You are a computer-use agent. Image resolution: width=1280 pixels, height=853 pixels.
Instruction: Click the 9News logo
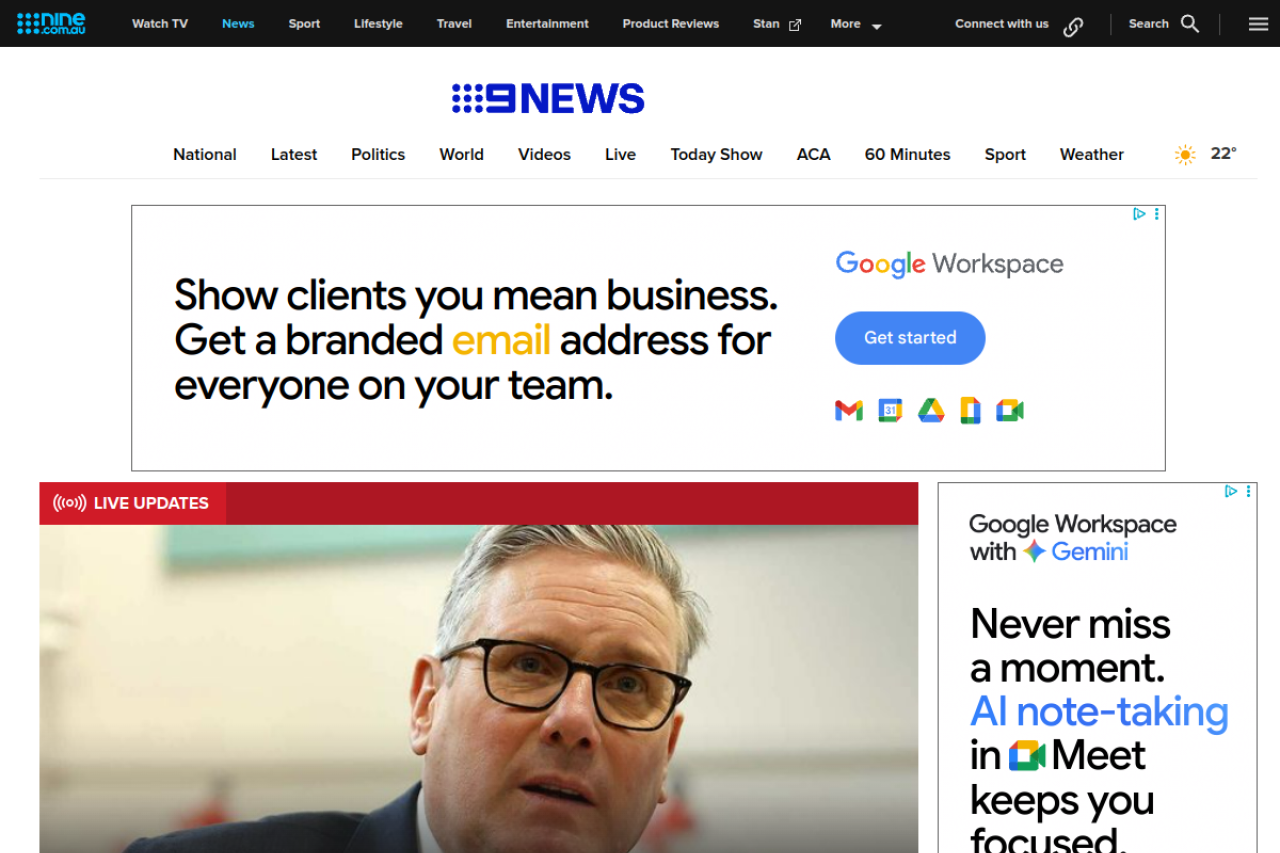[x=548, y=98]
